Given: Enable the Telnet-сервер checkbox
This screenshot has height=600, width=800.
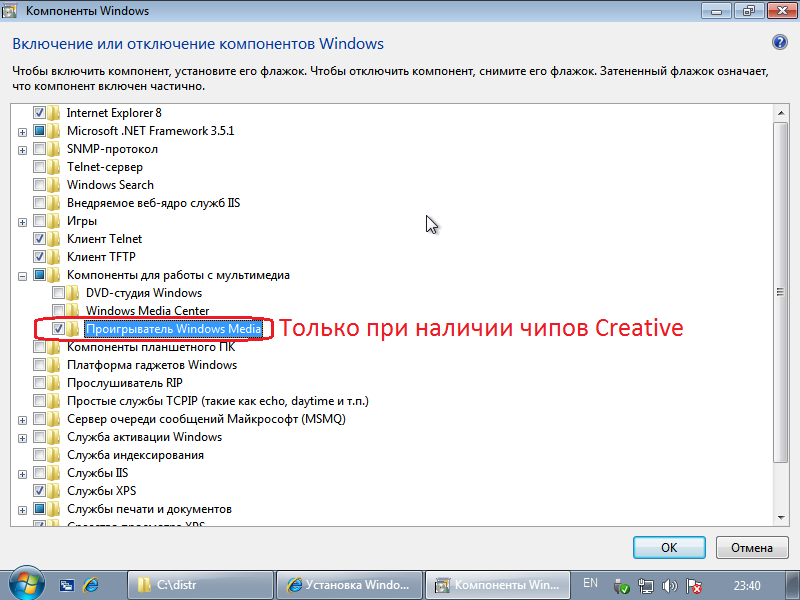Looking at the screenshot, I should 40,167.
